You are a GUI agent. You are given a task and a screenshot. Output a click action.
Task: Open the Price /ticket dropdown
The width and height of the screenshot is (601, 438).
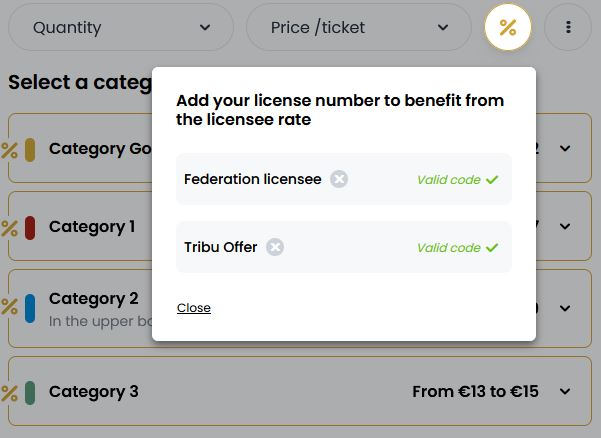[359, 27]
